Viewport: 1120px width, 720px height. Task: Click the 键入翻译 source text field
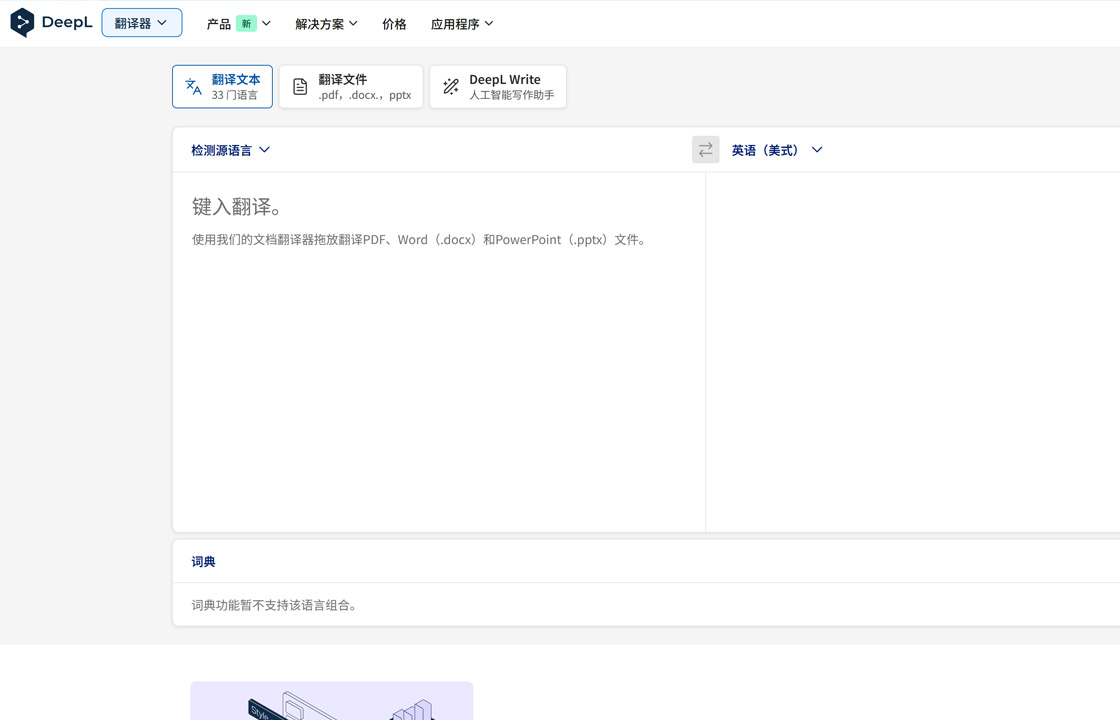point(439,351)
